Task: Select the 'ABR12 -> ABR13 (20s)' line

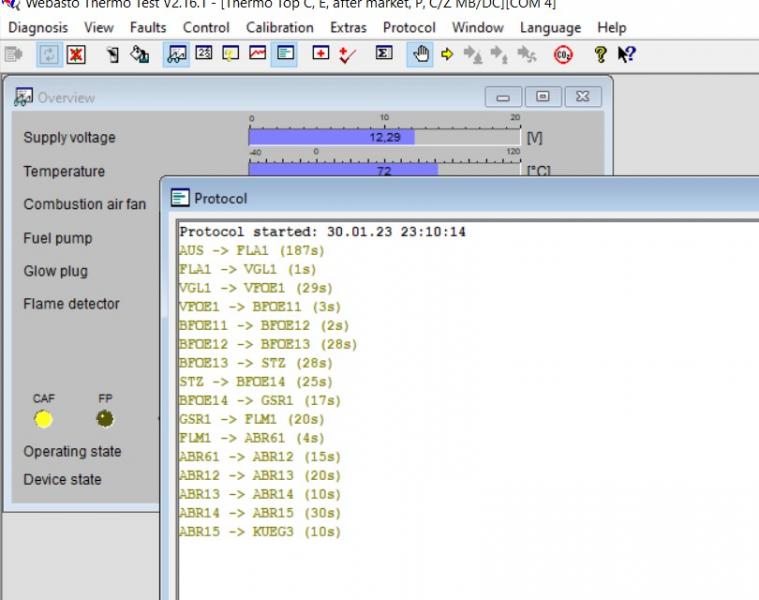Action: coord(260,476)
